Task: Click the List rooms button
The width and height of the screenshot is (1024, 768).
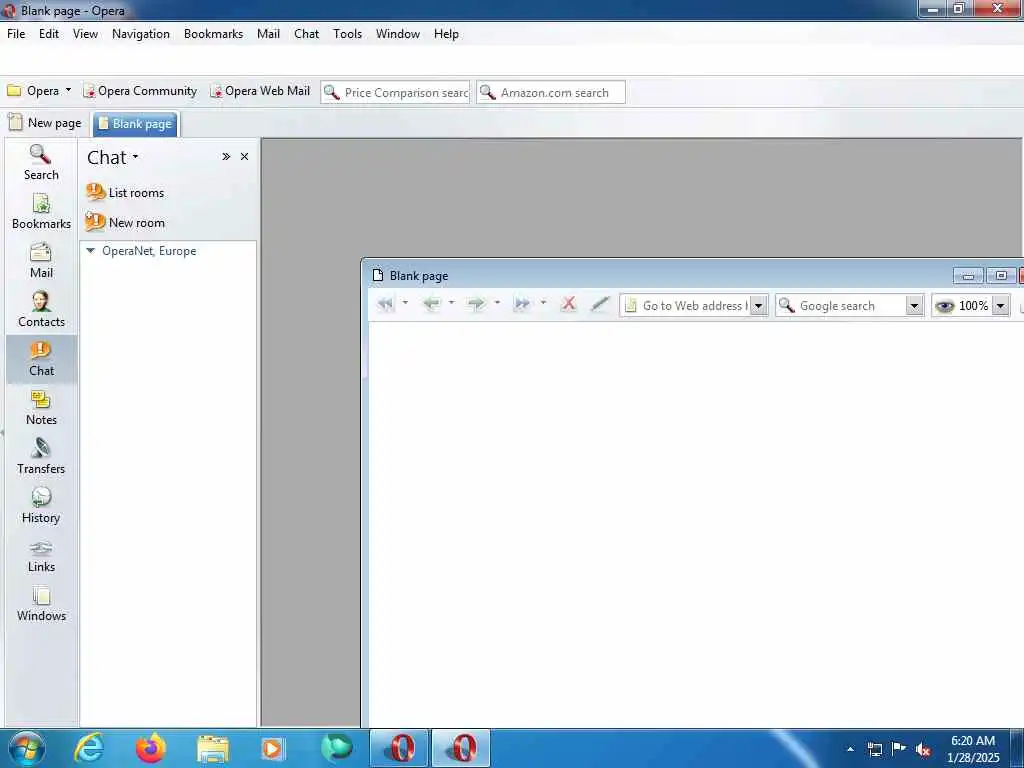Action: pyautogui.click(x=125, y=192)
